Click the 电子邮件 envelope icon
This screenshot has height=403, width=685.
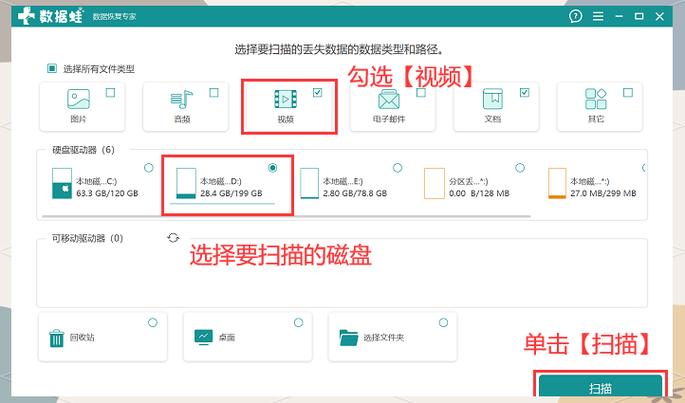tap(389, 99)
